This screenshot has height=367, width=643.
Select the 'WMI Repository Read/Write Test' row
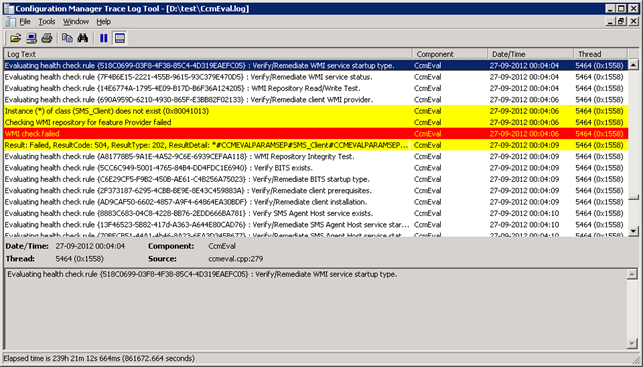pos(316,88)
